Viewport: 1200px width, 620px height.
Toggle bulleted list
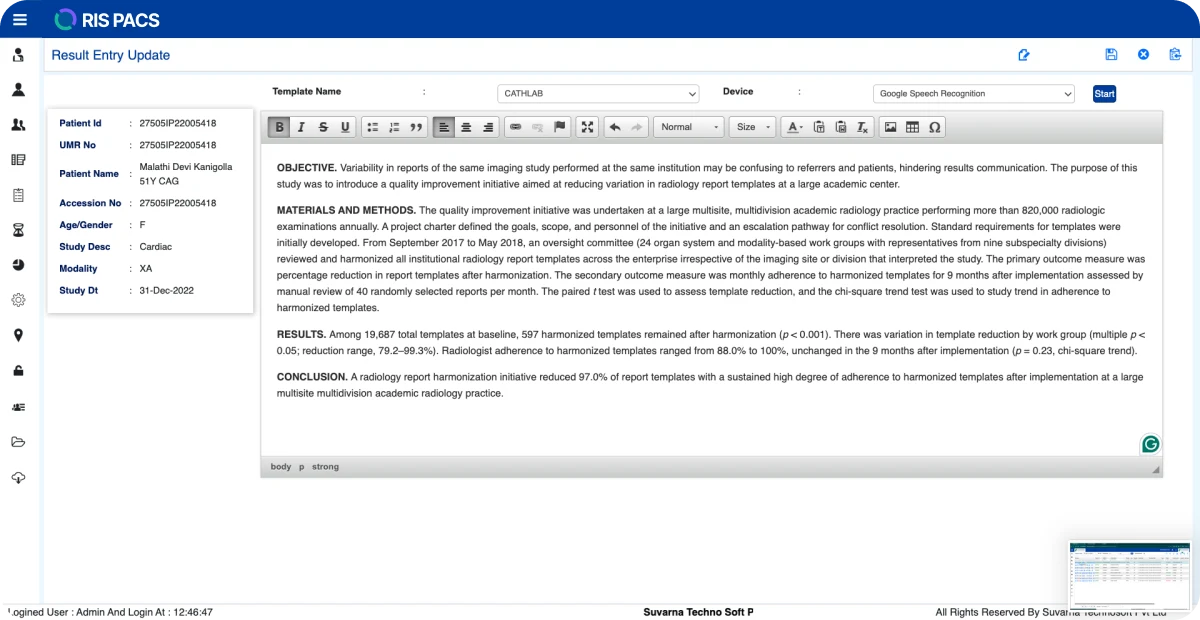click(373, 127)
